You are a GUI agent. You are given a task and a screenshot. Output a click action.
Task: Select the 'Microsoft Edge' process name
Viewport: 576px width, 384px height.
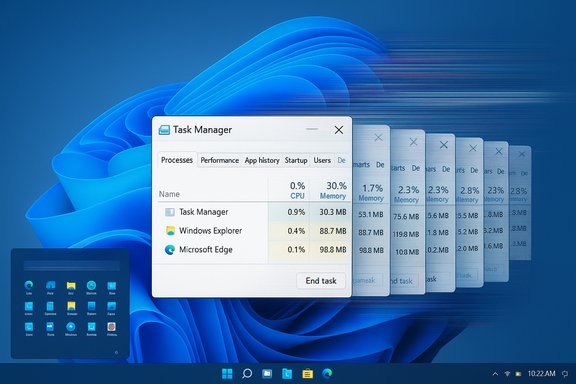point(206,250)
